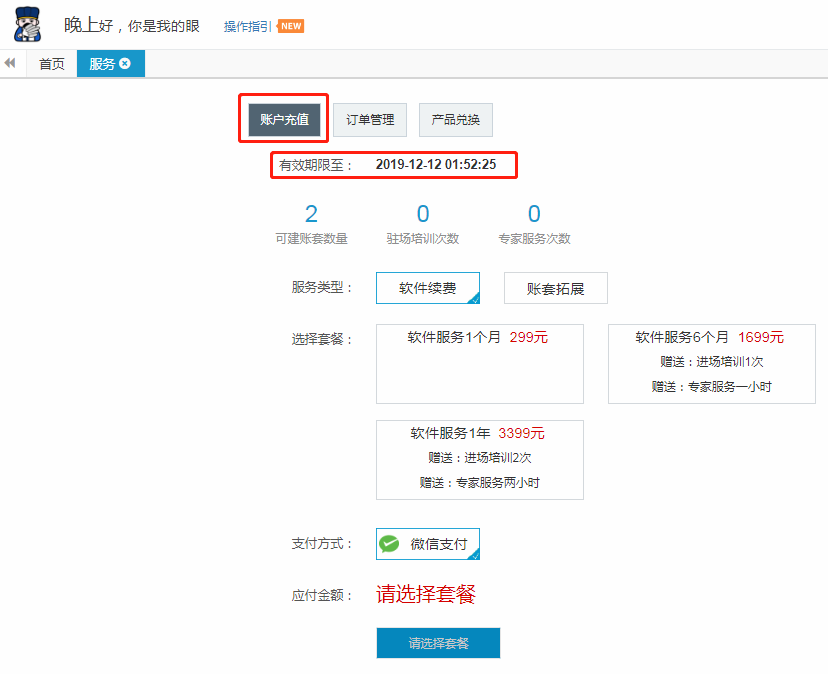Image resolution: width=828 pixels, height=674 pixels.
Task: Click the 驻场培训次数 count
Action: 423,214
